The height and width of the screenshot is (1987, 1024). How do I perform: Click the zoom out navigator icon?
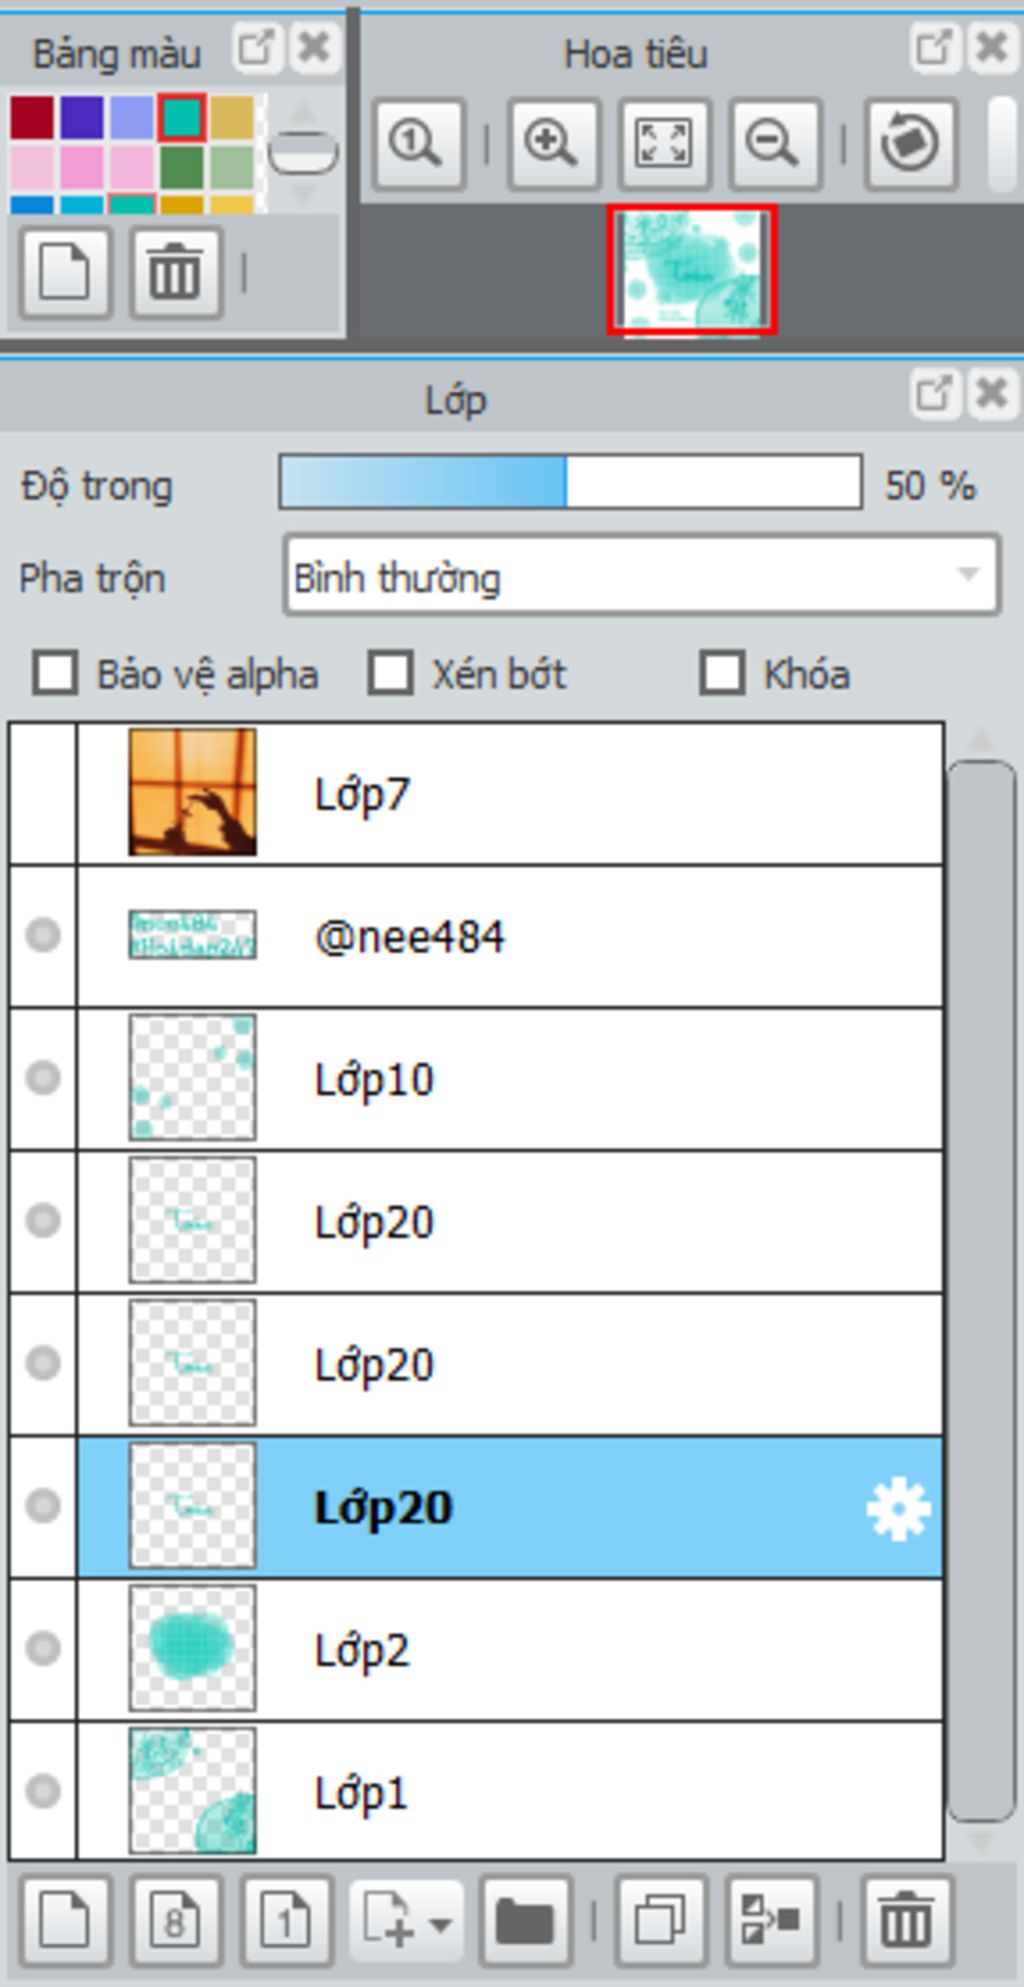775,143
